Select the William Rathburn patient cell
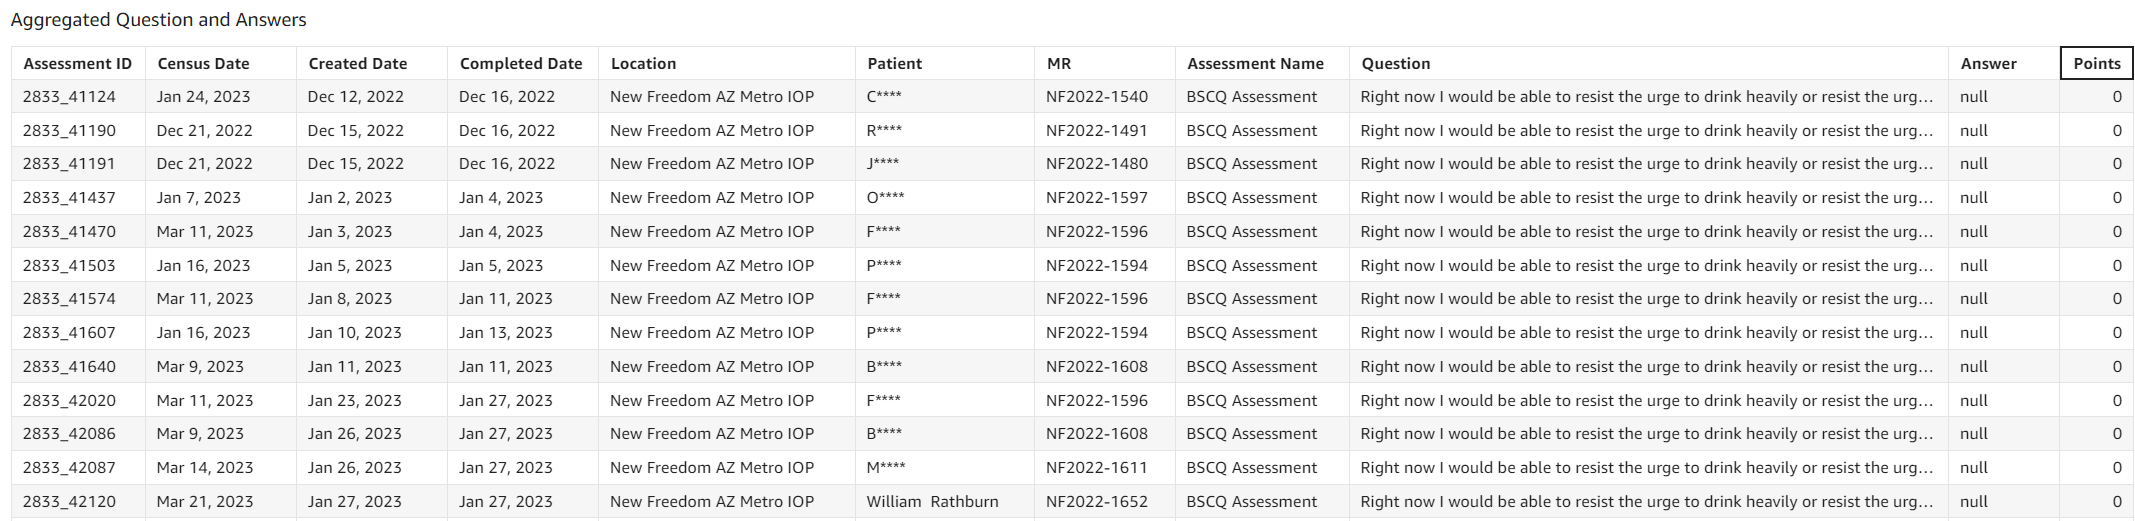Screen dimensions: 2135x521 pos(932,501)
